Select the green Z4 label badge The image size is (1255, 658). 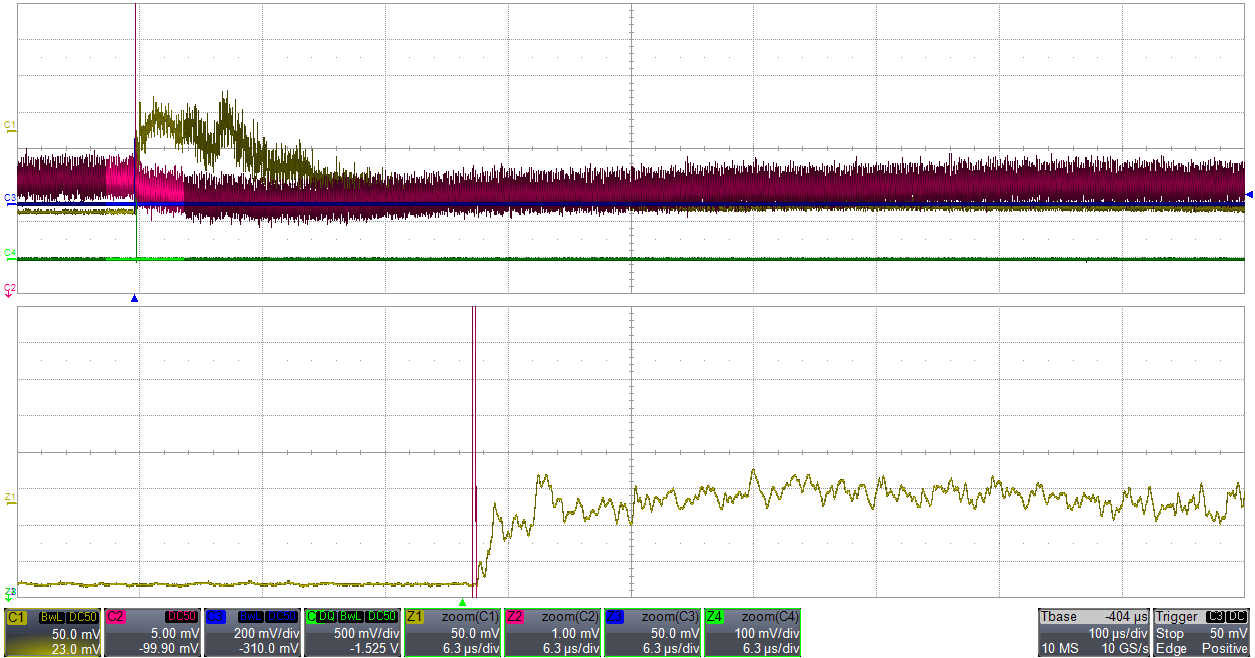point(716,617)
